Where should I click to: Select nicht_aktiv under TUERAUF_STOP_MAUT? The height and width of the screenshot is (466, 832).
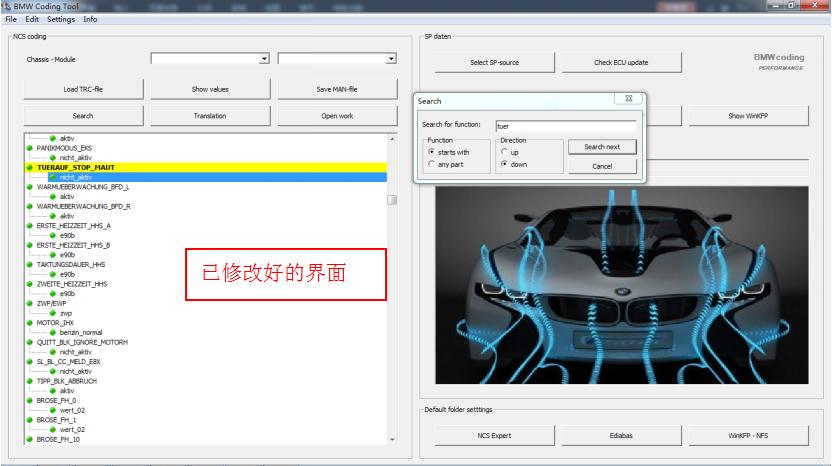pos(75,177)
